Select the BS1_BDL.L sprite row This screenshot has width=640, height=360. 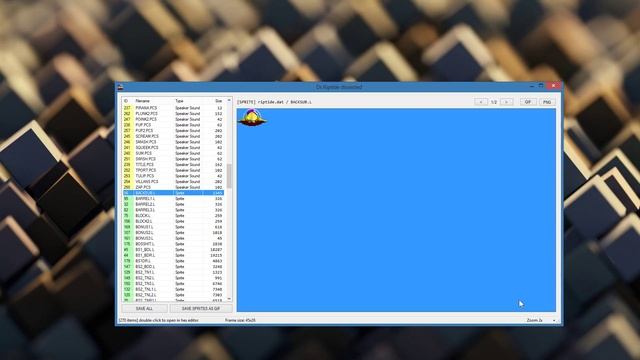tap(173, 249)
